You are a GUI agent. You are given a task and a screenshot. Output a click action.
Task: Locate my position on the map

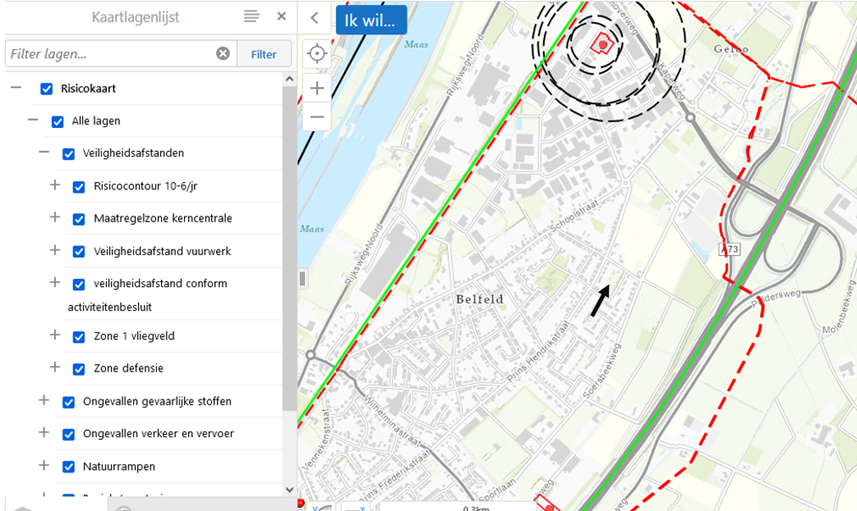point(317,54)
